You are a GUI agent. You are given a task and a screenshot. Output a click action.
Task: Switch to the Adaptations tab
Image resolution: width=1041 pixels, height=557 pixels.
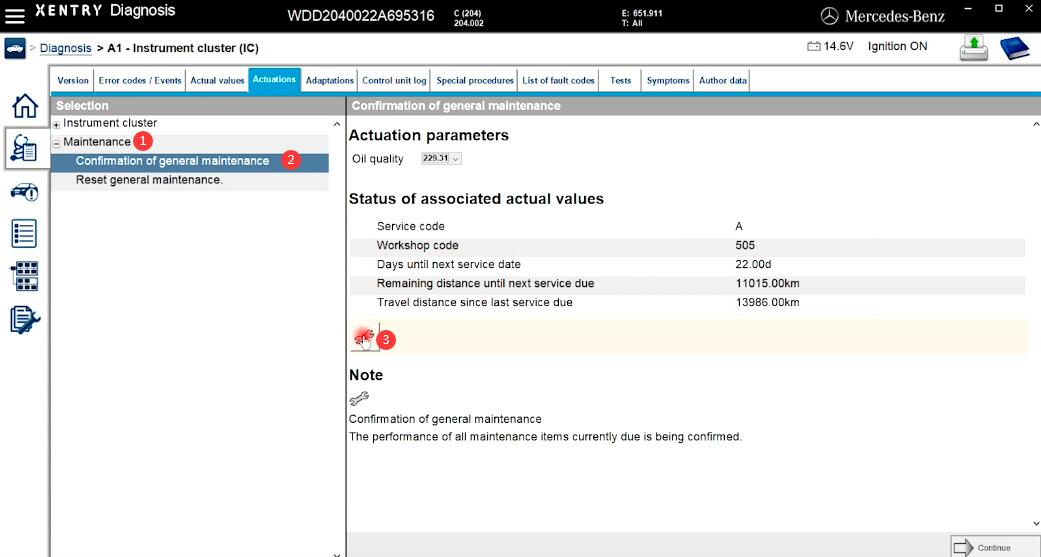pyautogui.click(x=329, y=80)
